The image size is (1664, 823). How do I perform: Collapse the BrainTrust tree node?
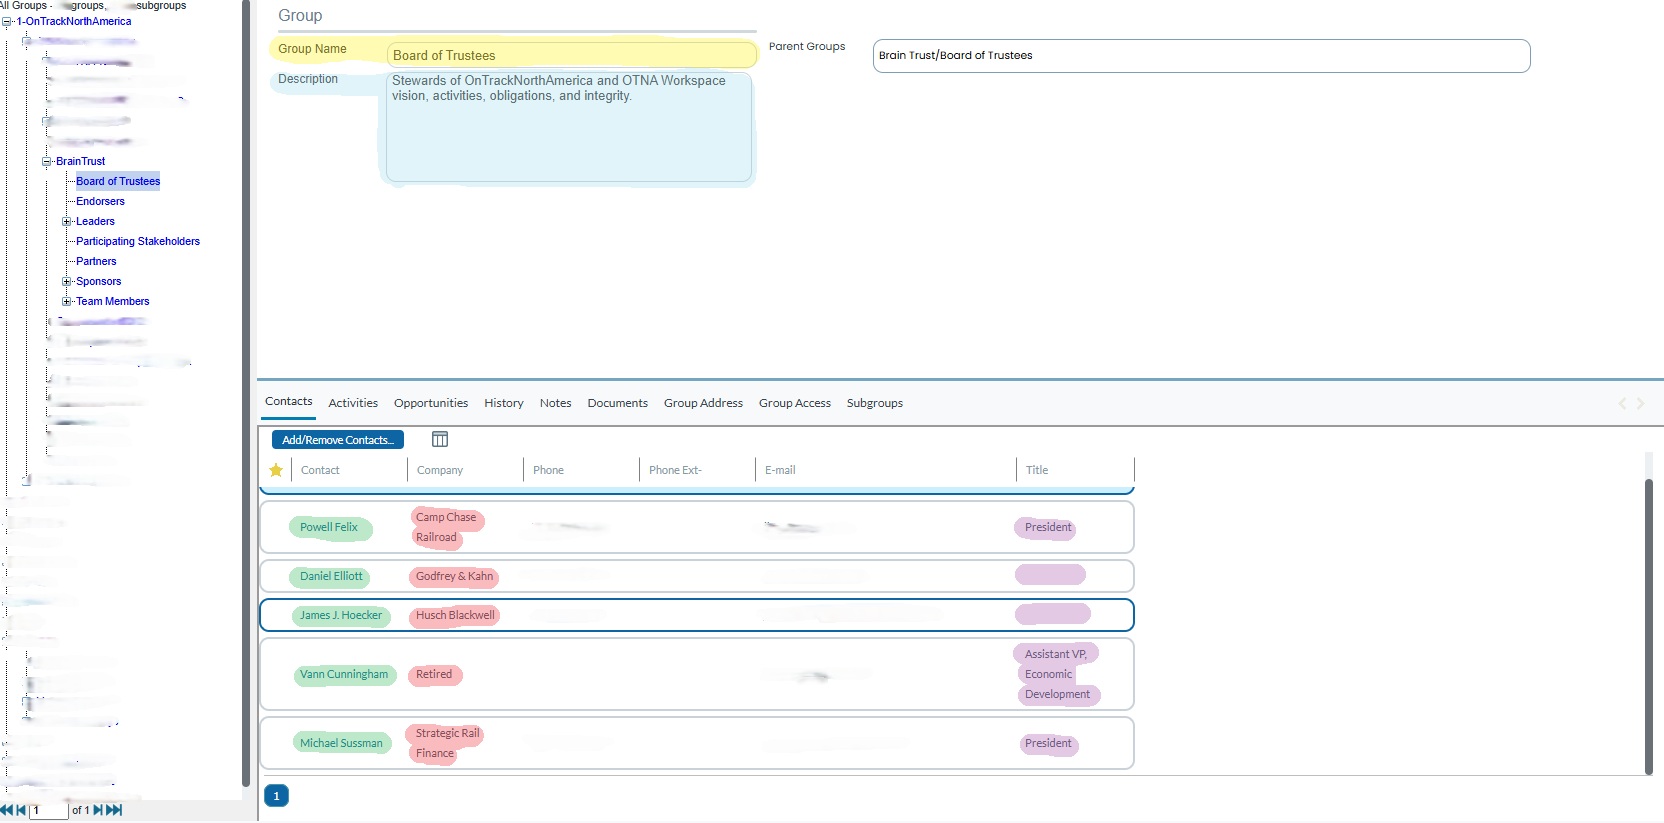[x=47, y=161]
